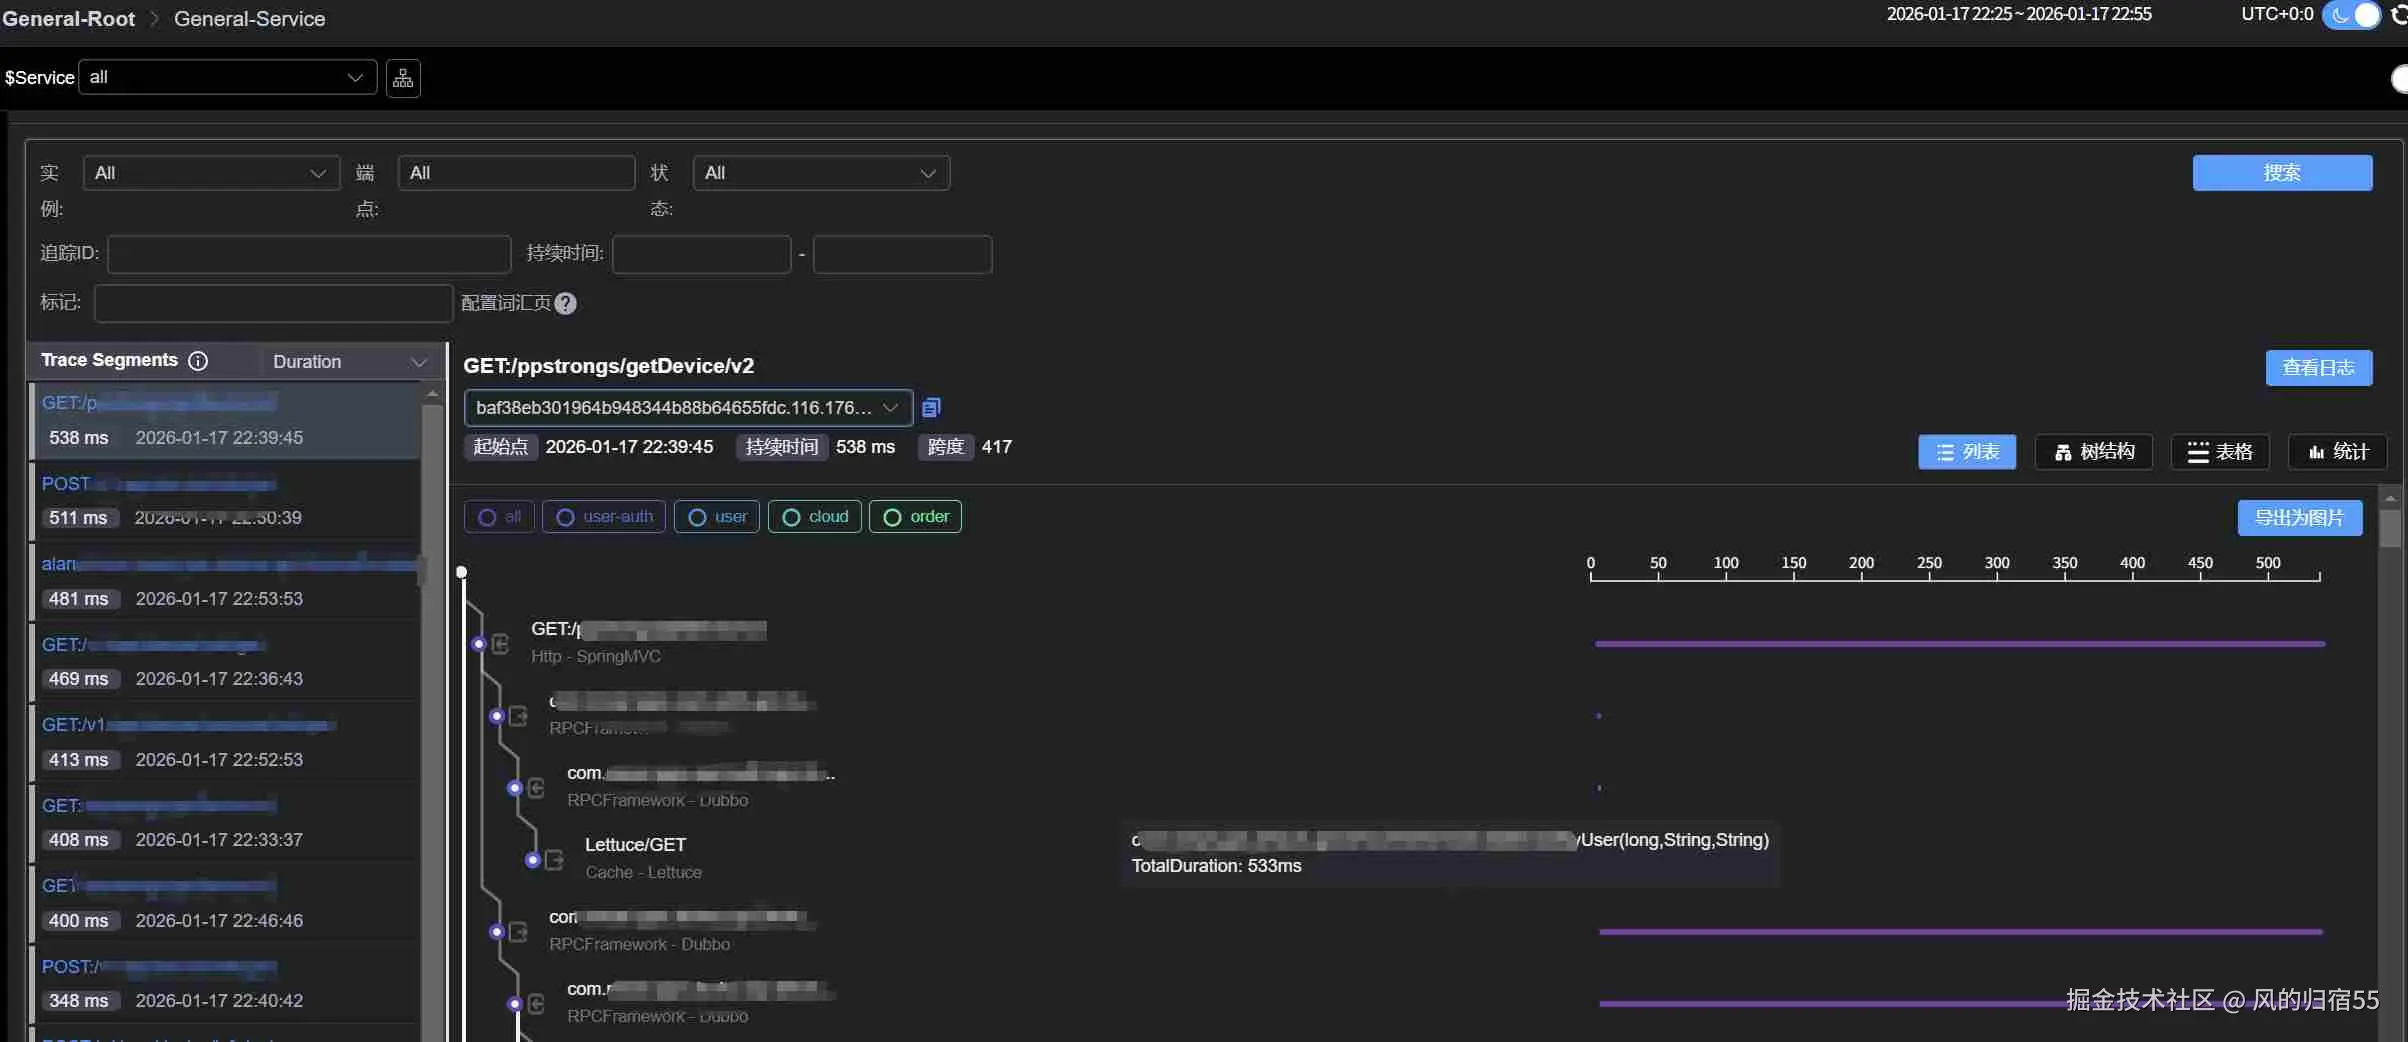Switch to the 统计 statistics view tab
The width and height of the screenshot is (2408, 1042).
[x=2338, y=452]
